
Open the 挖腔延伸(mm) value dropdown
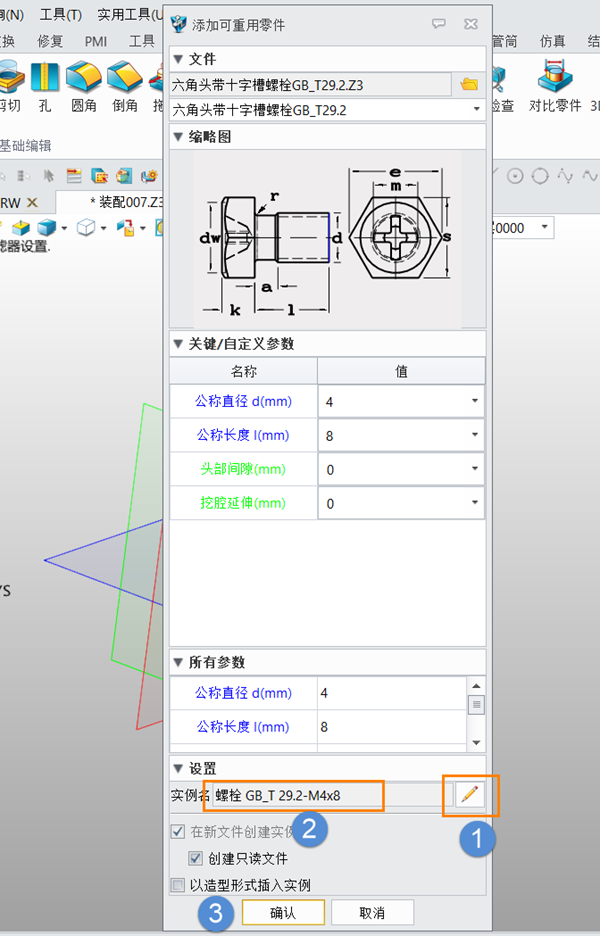pyautogui.click(x=475, y=503)
